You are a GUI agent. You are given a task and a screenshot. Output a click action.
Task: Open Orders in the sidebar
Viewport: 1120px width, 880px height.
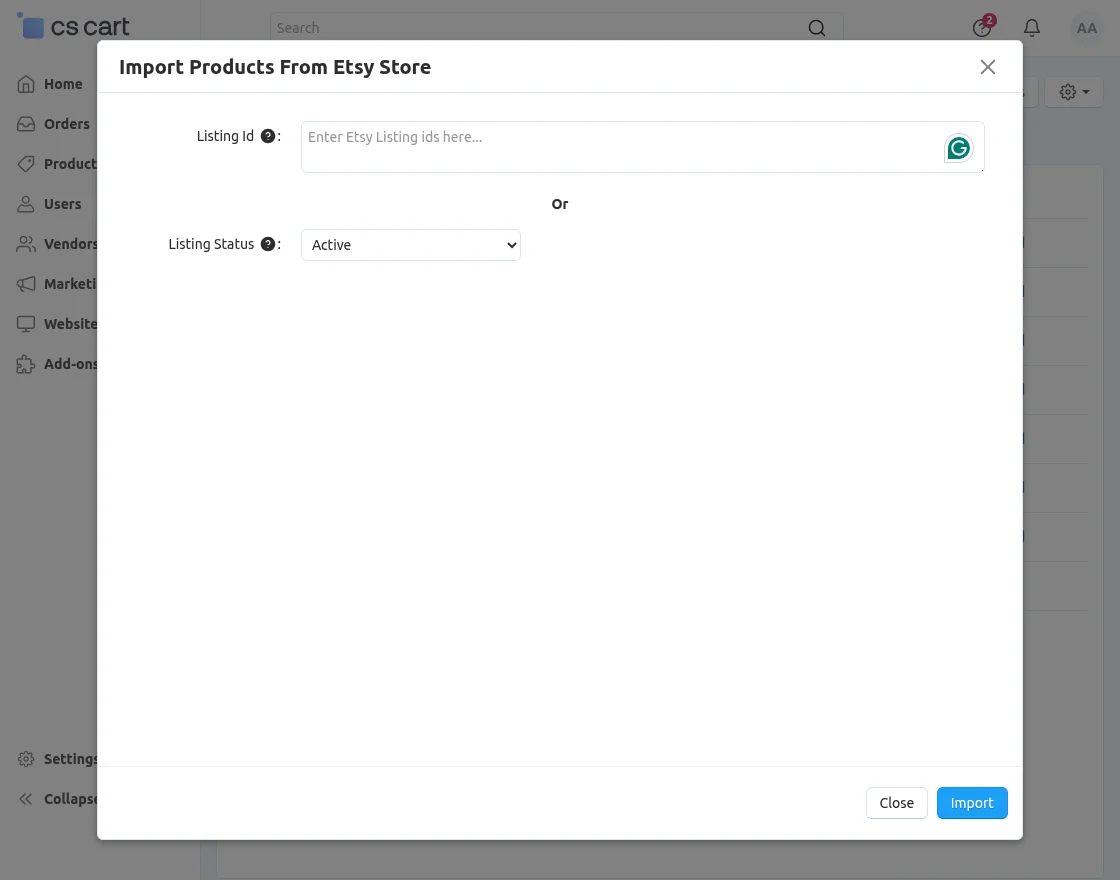(54, 124)
